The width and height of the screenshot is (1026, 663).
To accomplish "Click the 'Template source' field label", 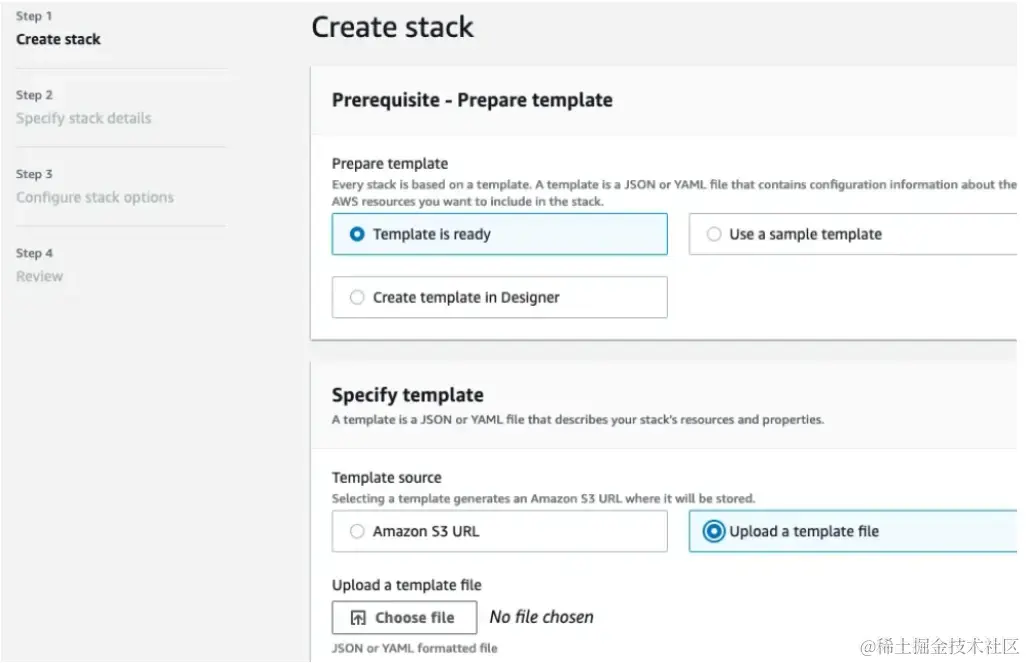I will (386, 478).
